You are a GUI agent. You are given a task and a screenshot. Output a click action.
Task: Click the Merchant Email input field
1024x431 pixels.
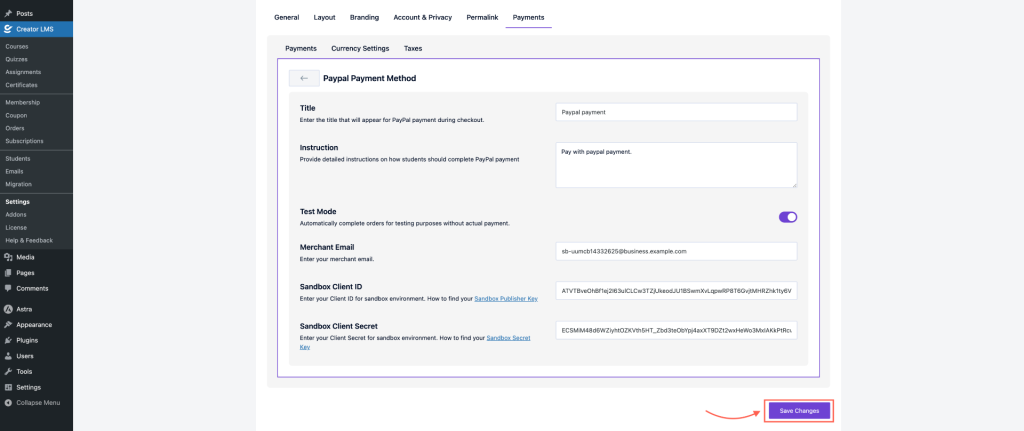coord(676,251)
